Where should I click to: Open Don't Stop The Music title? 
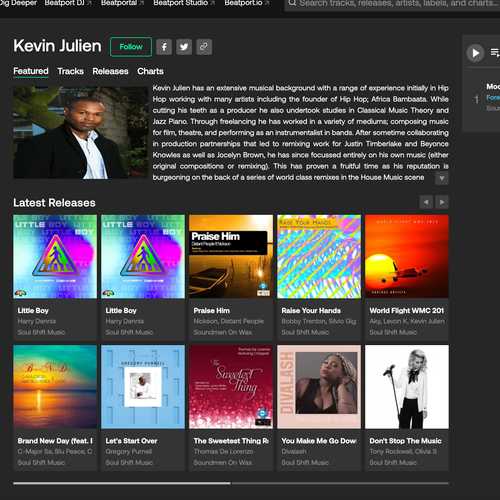[405, 441]
